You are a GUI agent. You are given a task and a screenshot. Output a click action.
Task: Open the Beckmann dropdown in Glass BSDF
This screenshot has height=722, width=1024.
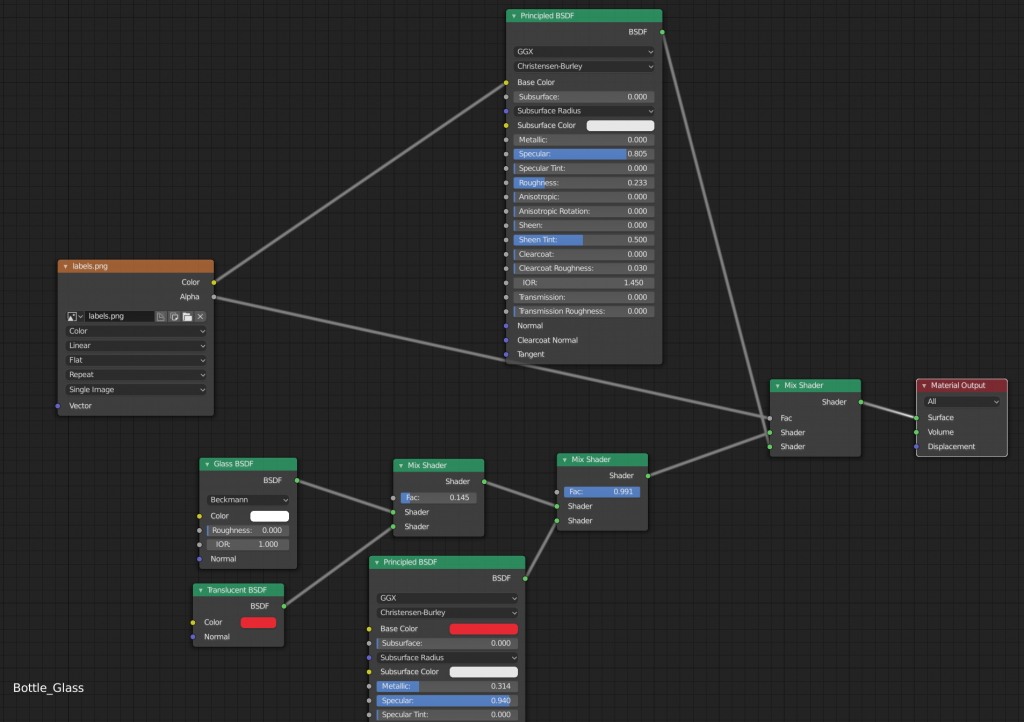(x=248, y=500)
